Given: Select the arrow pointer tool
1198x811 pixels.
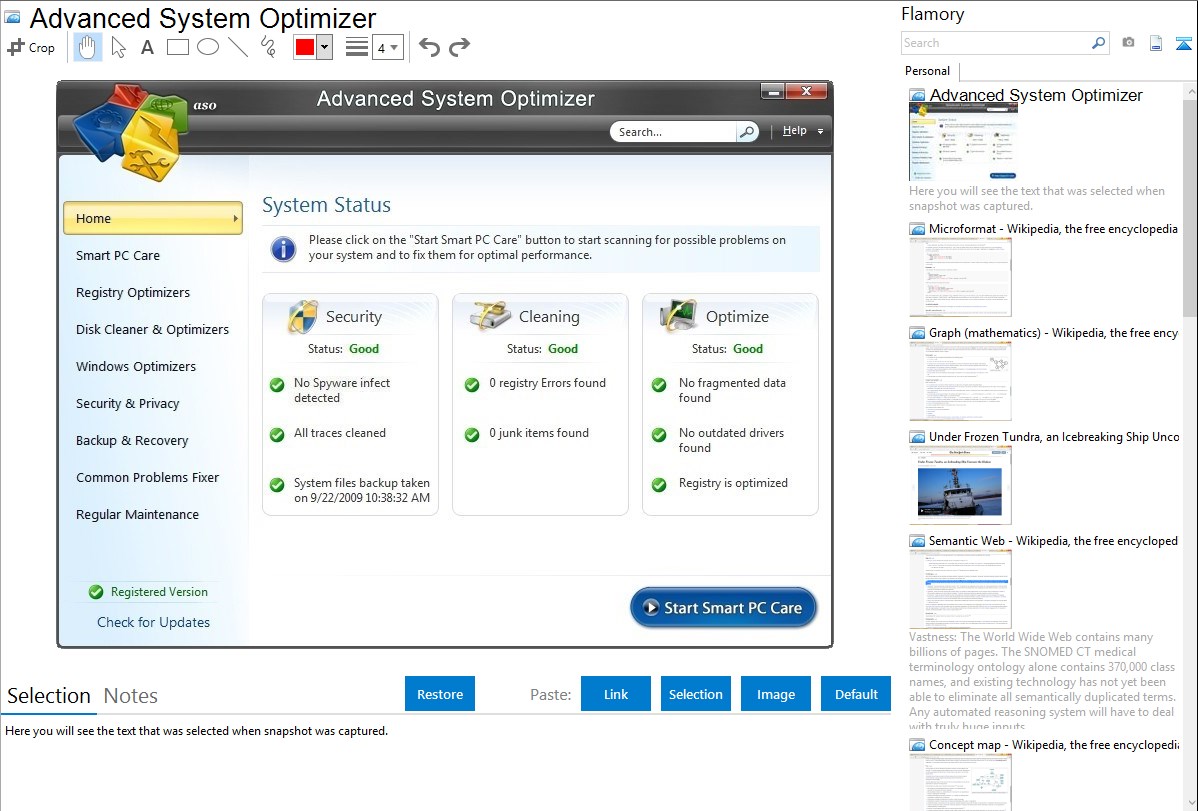Looking at the screenshot, I should coord(118,47).
